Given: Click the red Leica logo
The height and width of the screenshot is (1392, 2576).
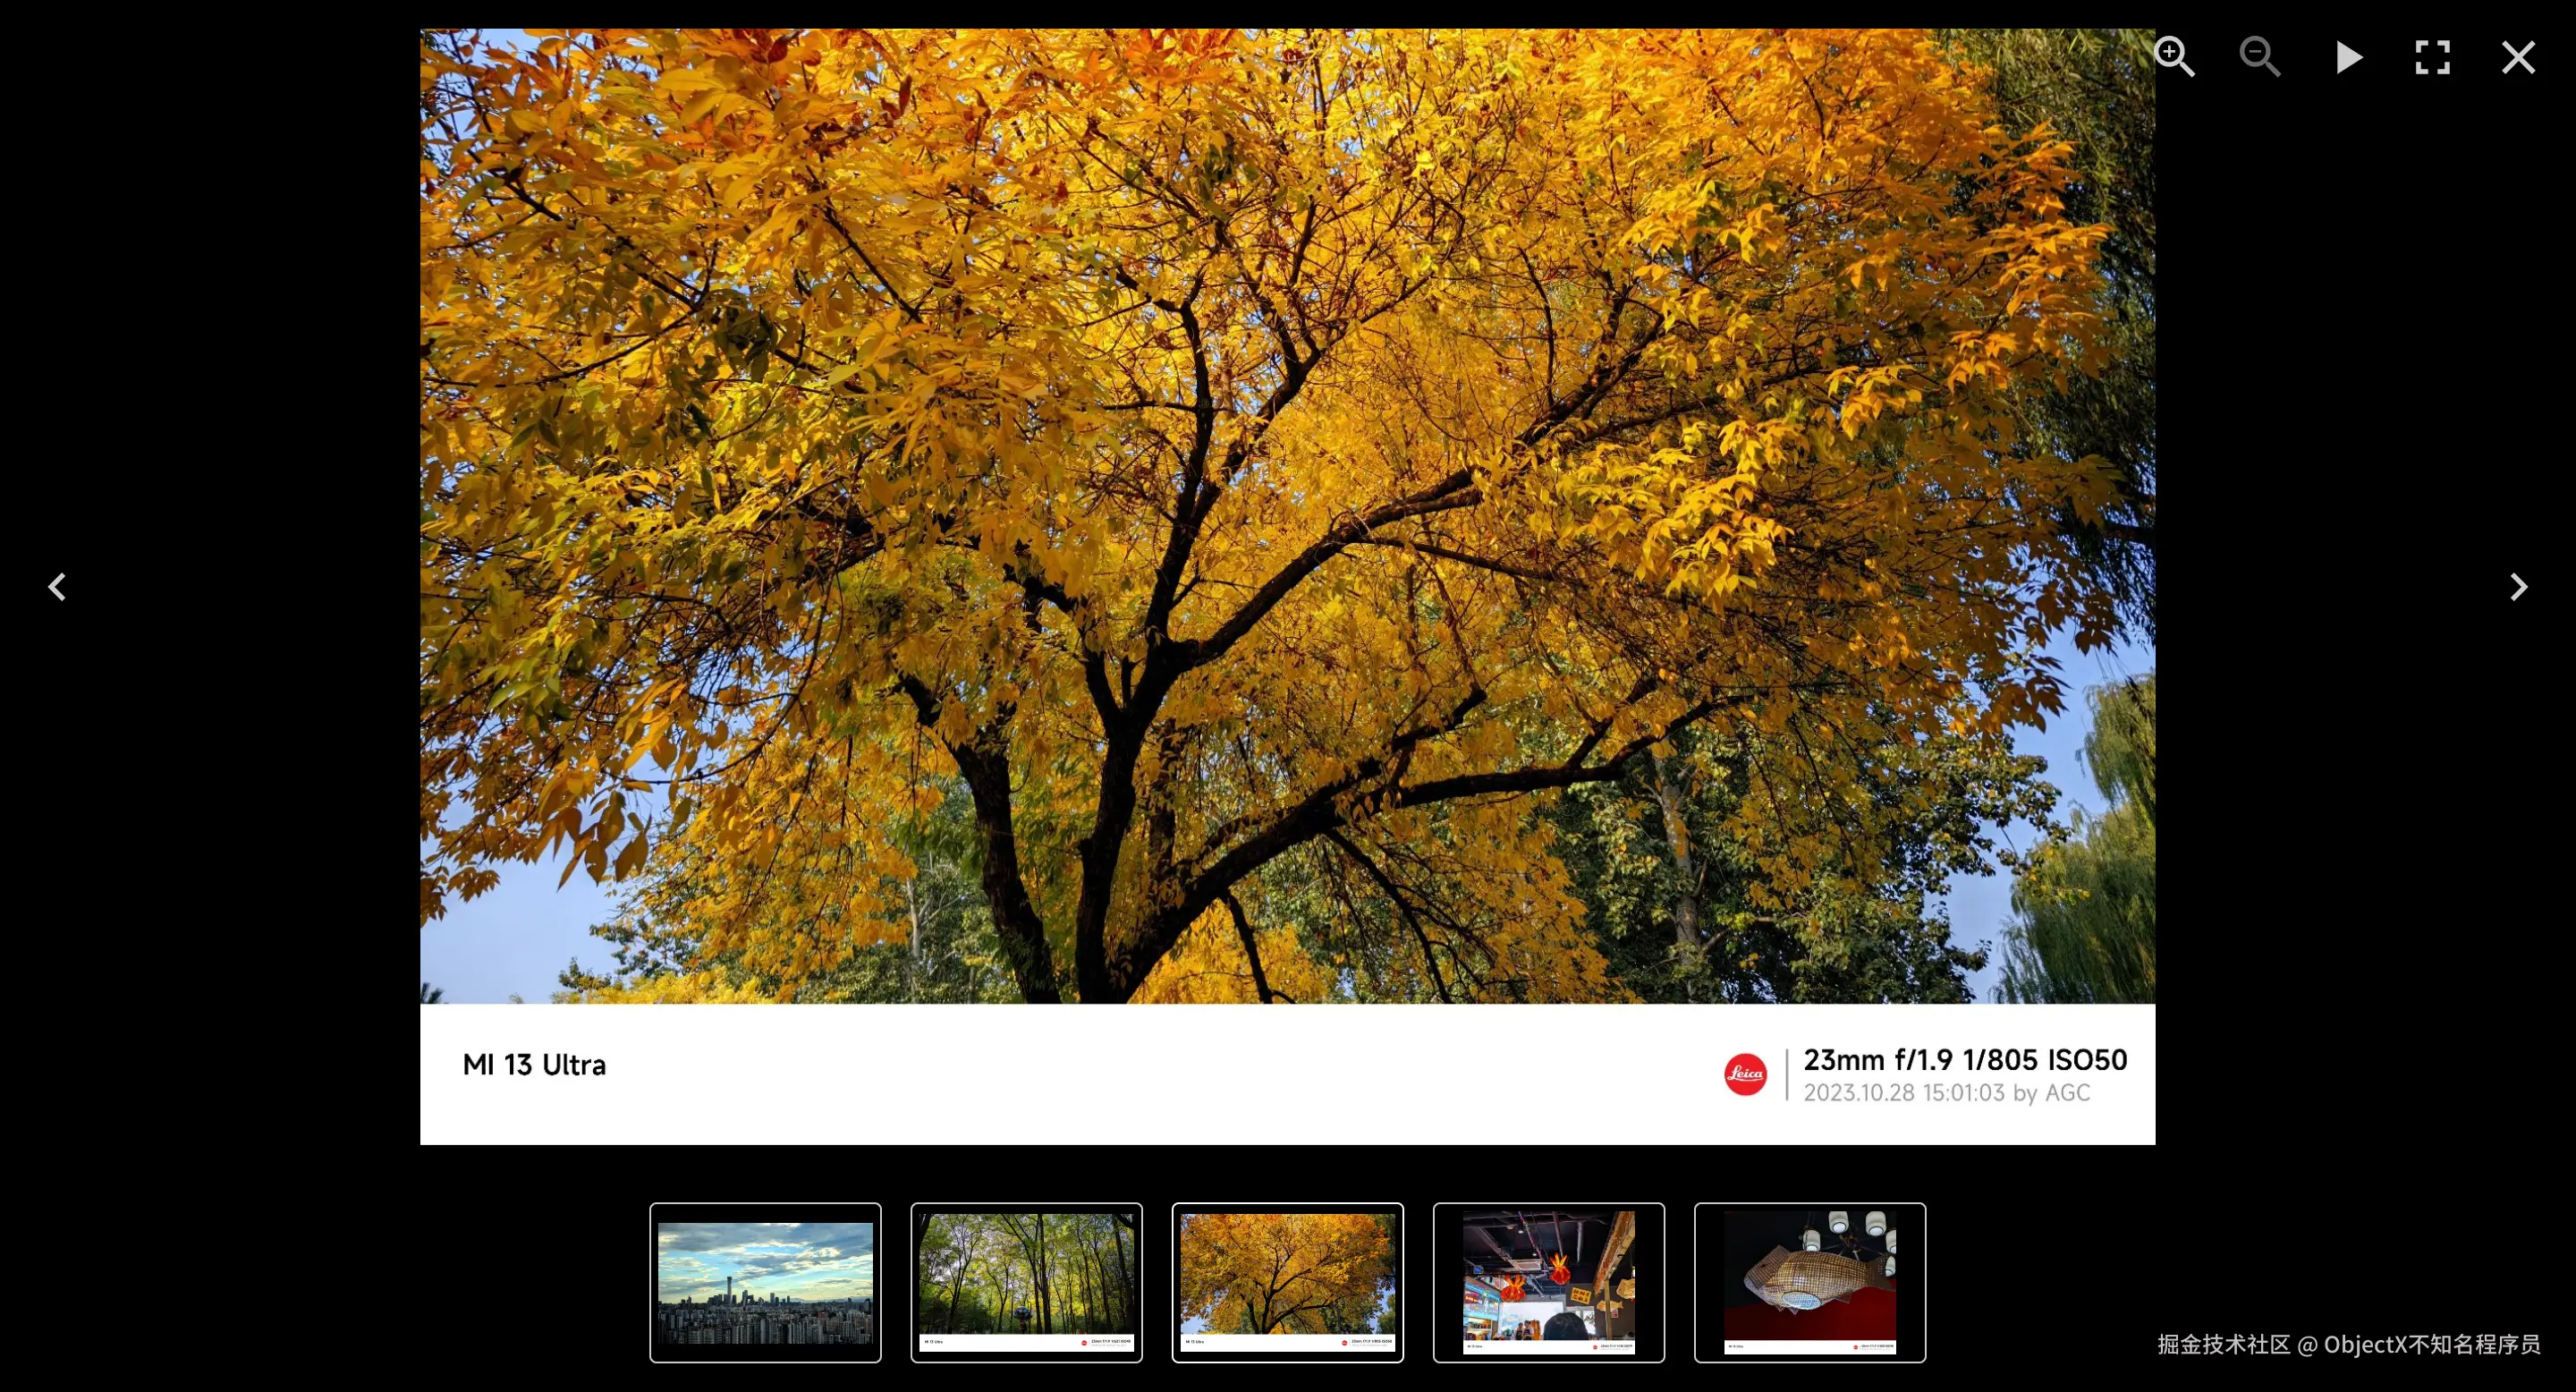Looking at the screenshot, I should (1745, 1074).
